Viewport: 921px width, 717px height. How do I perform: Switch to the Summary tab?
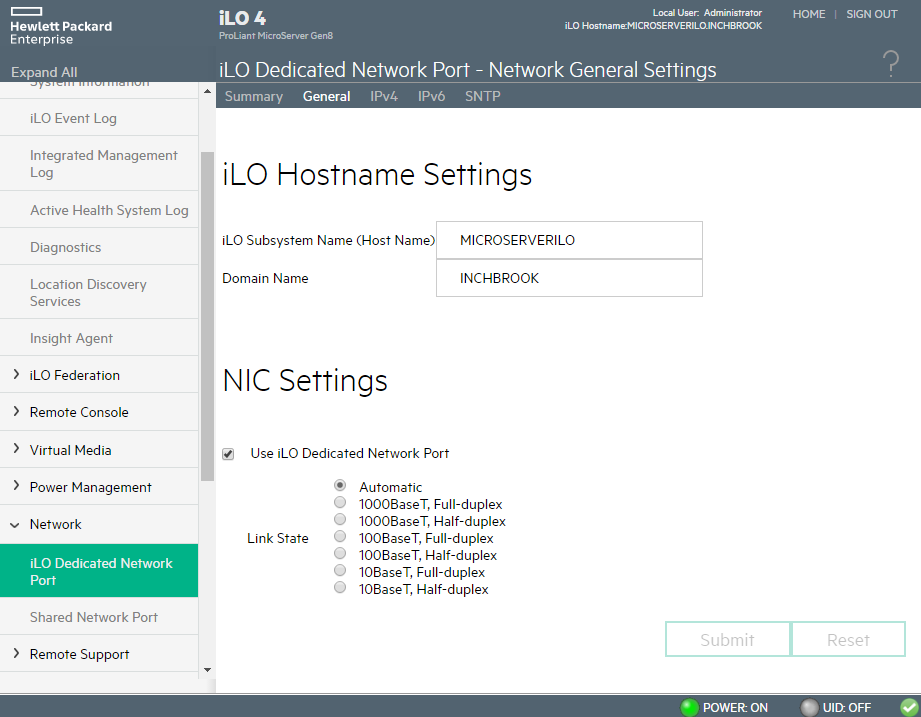tap(254, 96)
